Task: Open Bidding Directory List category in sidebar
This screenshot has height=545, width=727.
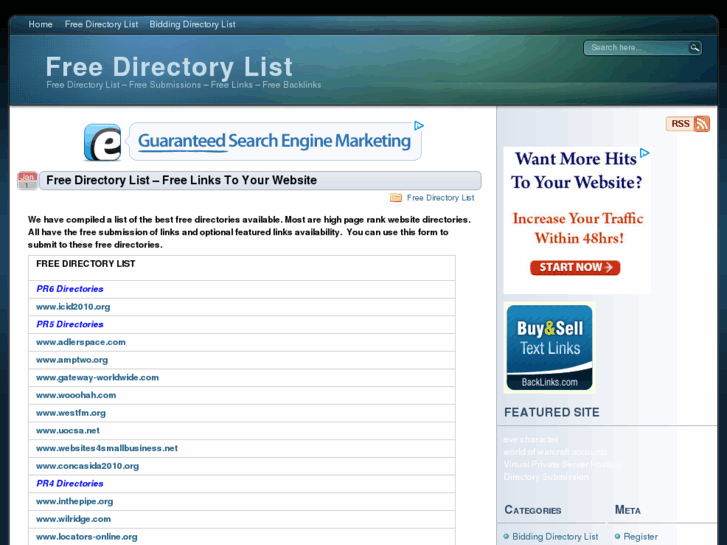Action: coord(555,537)
